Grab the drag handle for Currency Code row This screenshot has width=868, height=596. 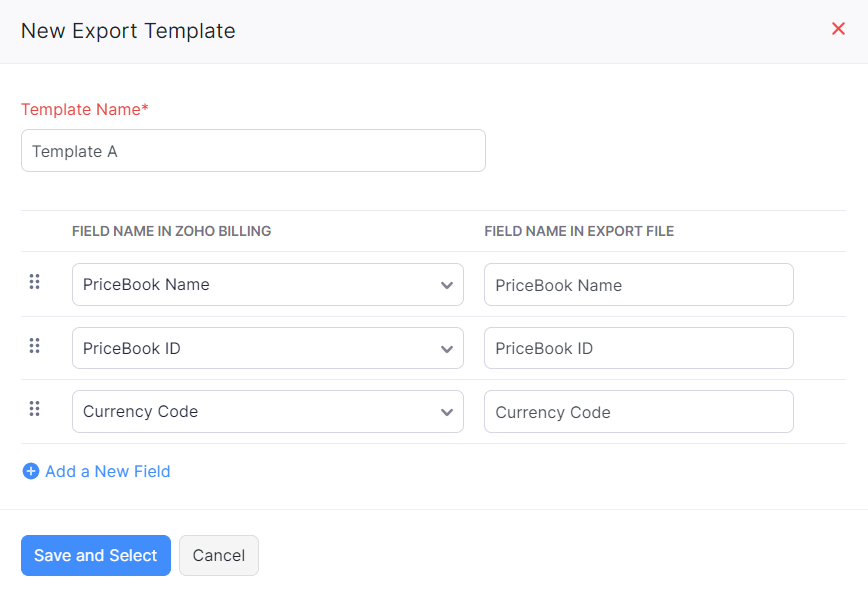[34, 408]
